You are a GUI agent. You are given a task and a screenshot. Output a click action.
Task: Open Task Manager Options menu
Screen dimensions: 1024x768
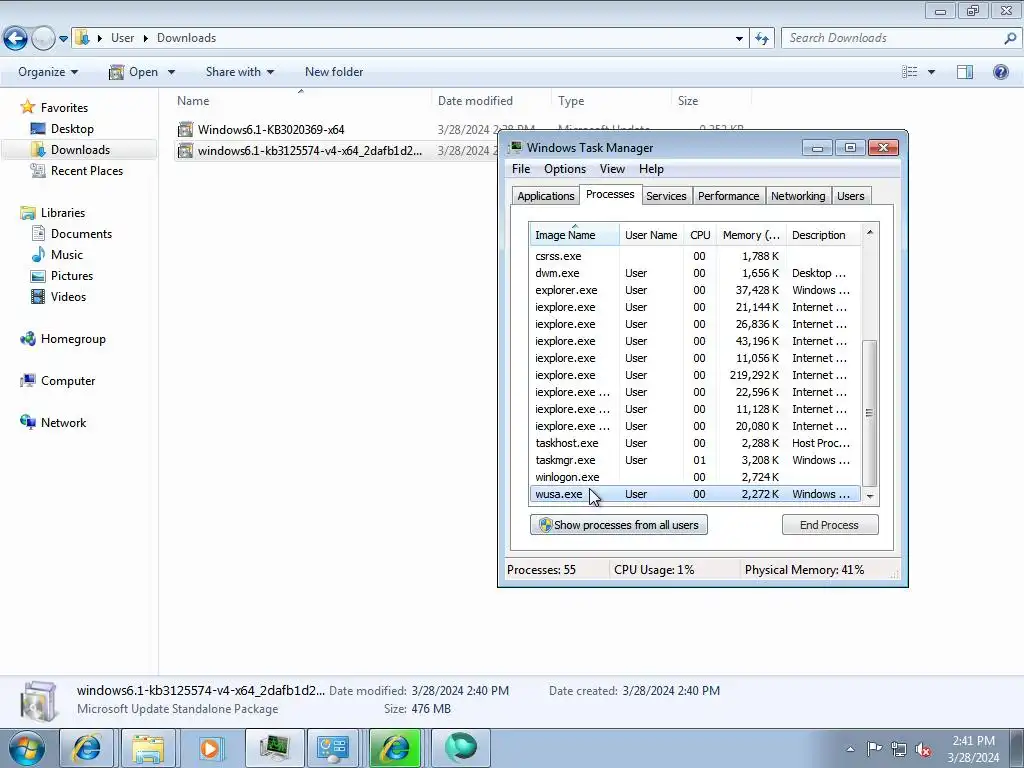point(565,168)
